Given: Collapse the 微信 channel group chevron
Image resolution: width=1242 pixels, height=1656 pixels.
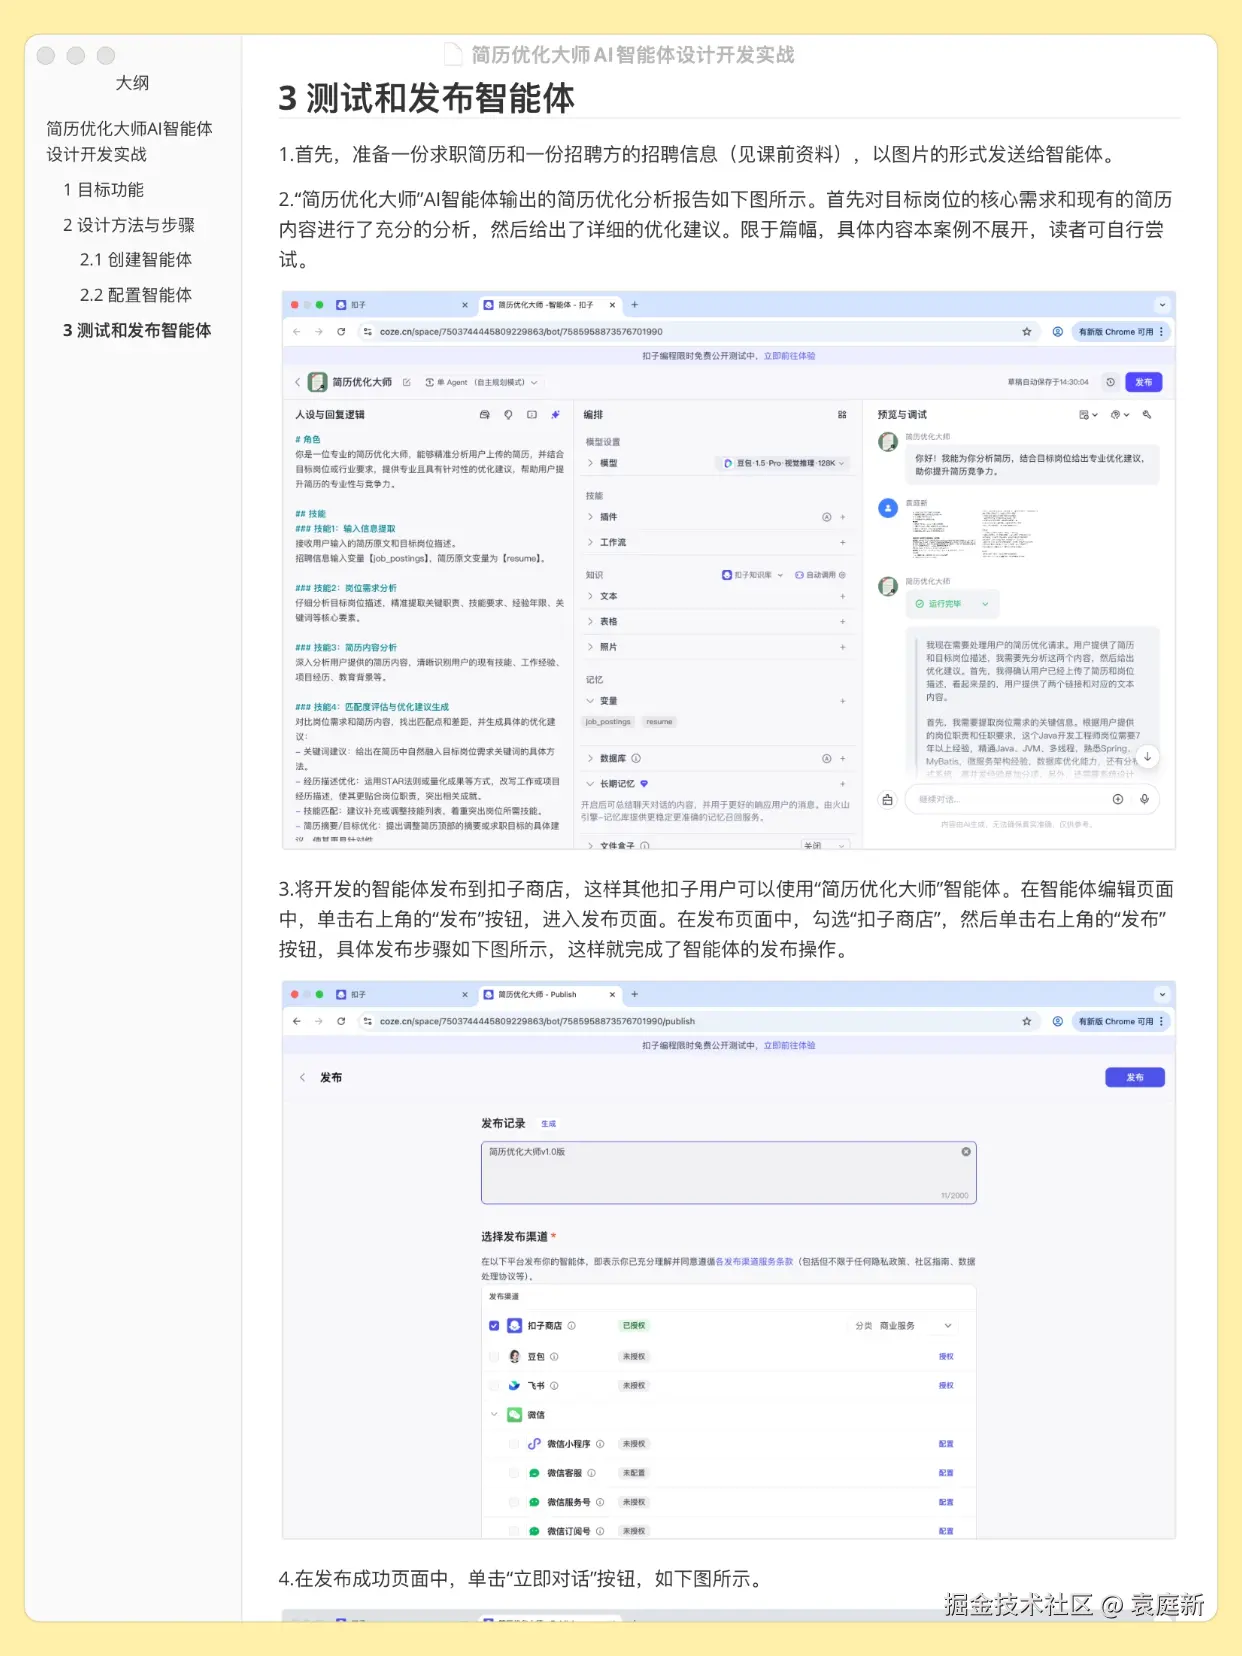Looking at the screenshot, I should coord(494,1415).
